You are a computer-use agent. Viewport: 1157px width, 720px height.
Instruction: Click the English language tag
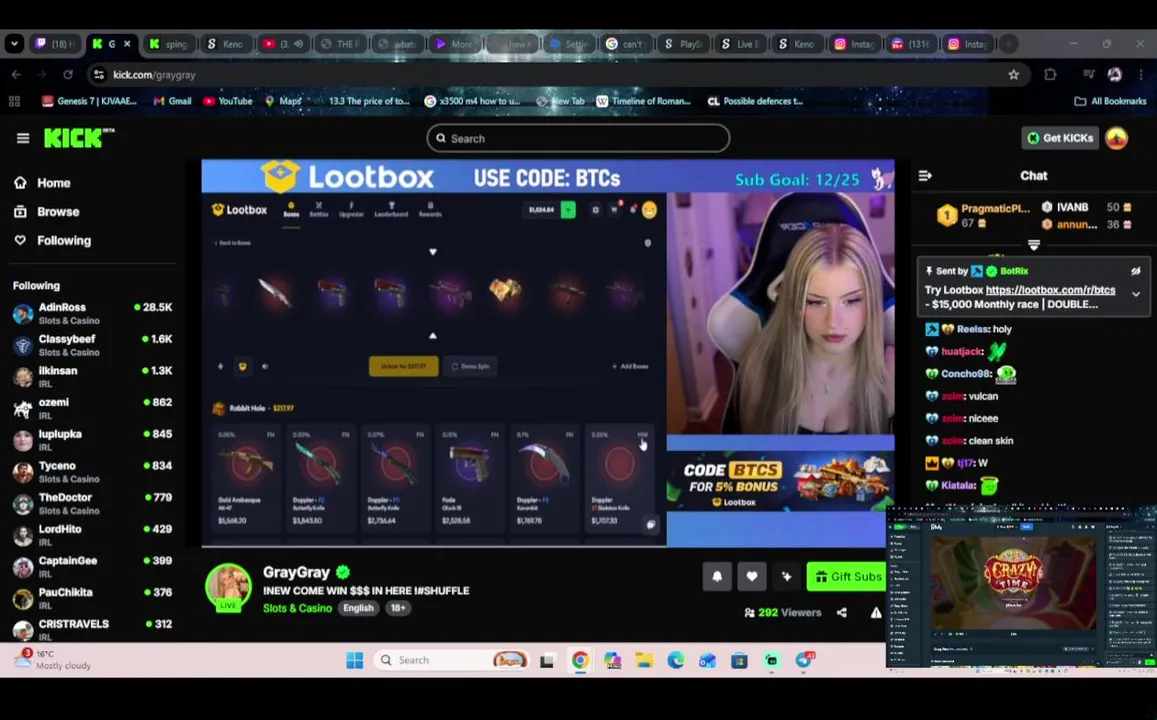tap(358, 608)
